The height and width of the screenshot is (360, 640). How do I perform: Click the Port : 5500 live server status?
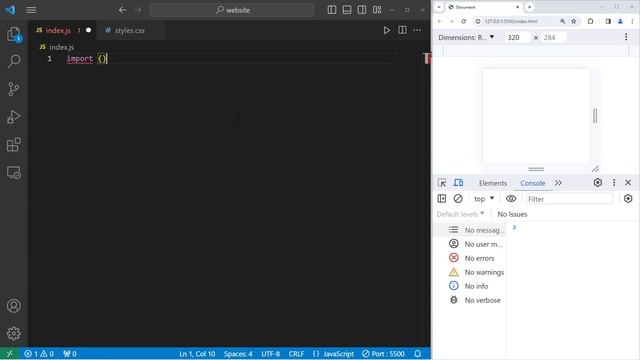point(383,354)
